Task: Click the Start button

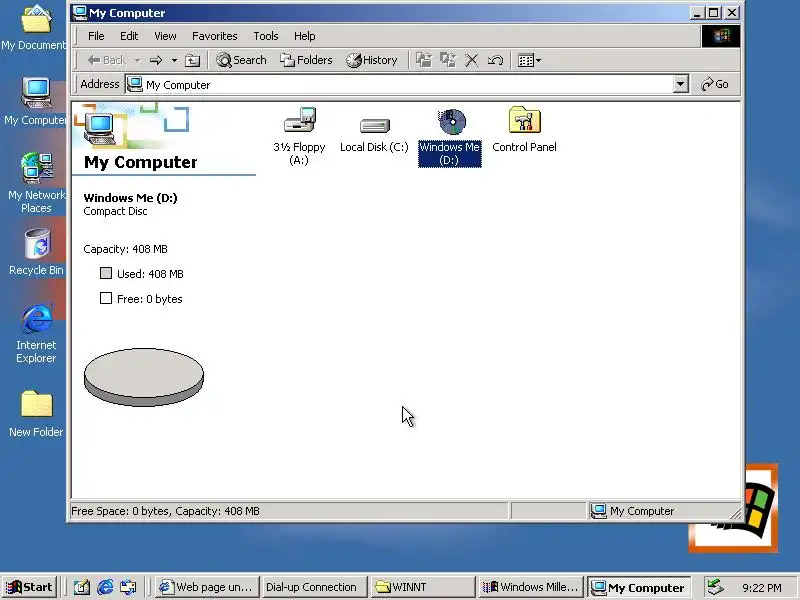Action: [30, 587]
